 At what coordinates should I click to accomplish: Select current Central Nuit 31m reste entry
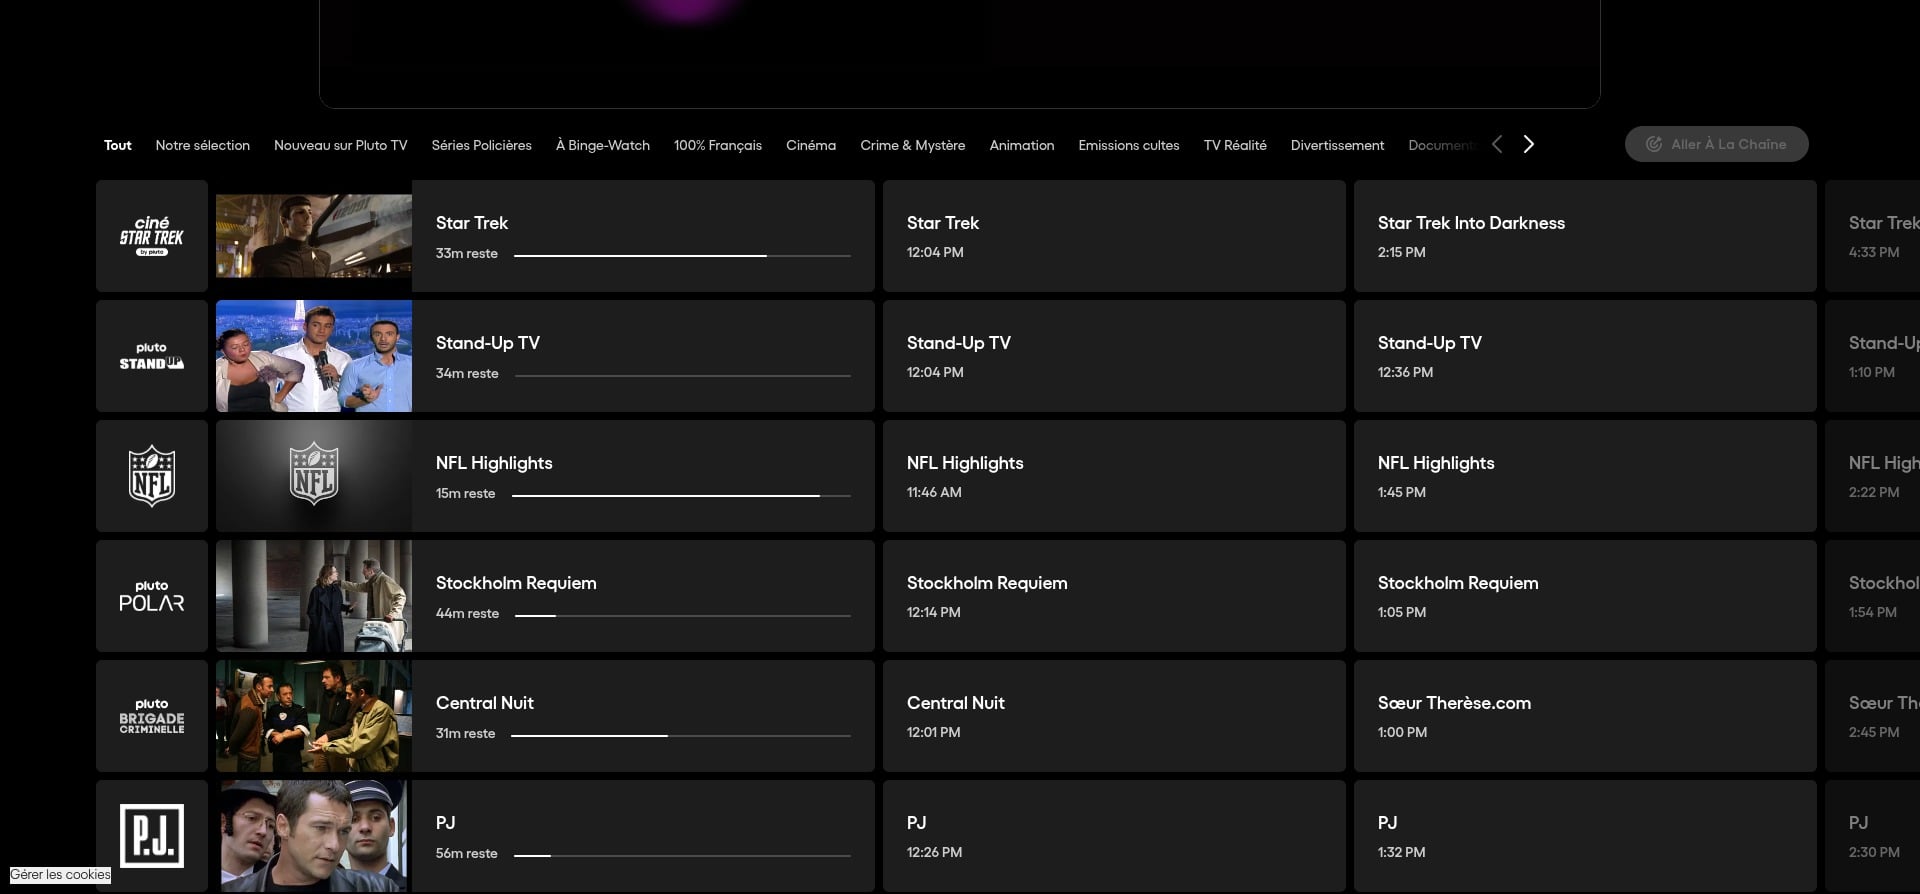(x=643, y=716)
